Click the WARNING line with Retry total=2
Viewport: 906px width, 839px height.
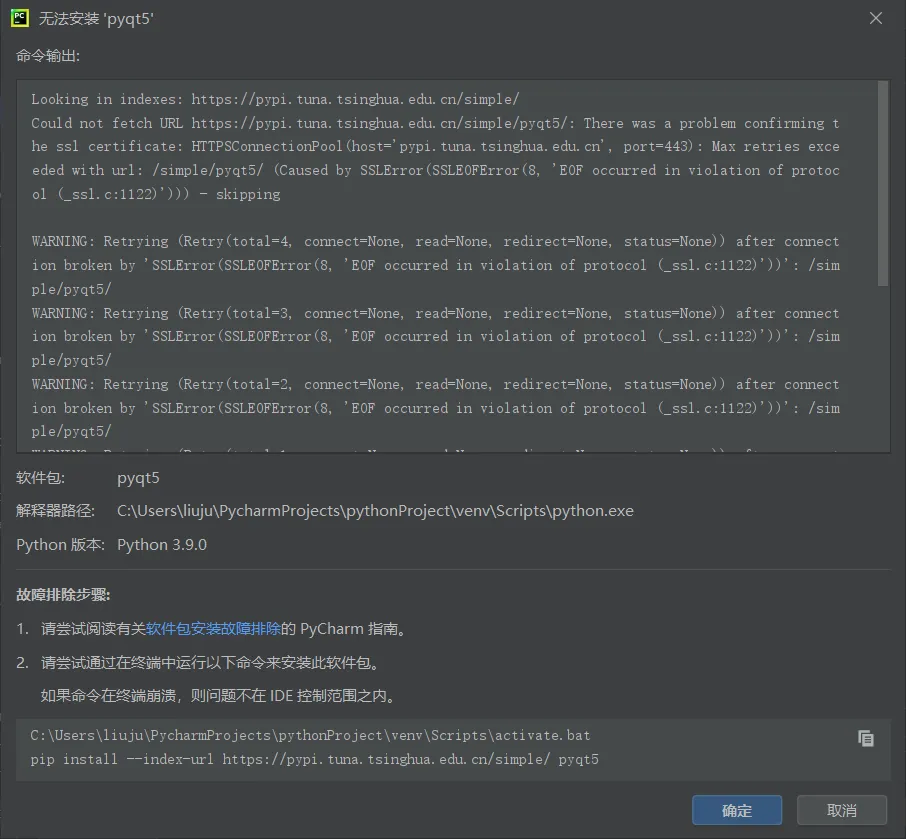pos(435,384)
